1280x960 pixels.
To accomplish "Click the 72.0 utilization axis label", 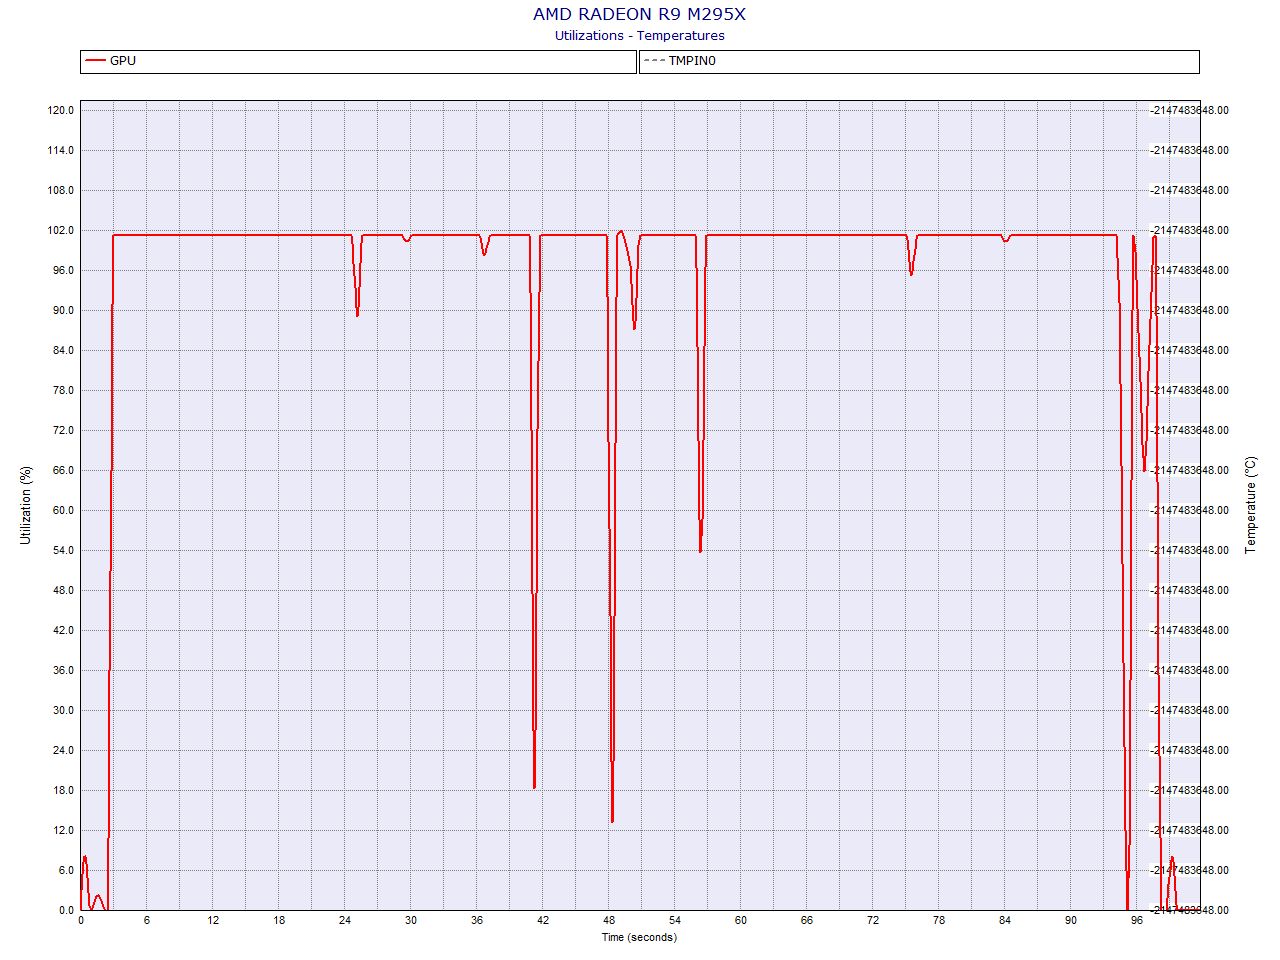I will coord(64,430).
